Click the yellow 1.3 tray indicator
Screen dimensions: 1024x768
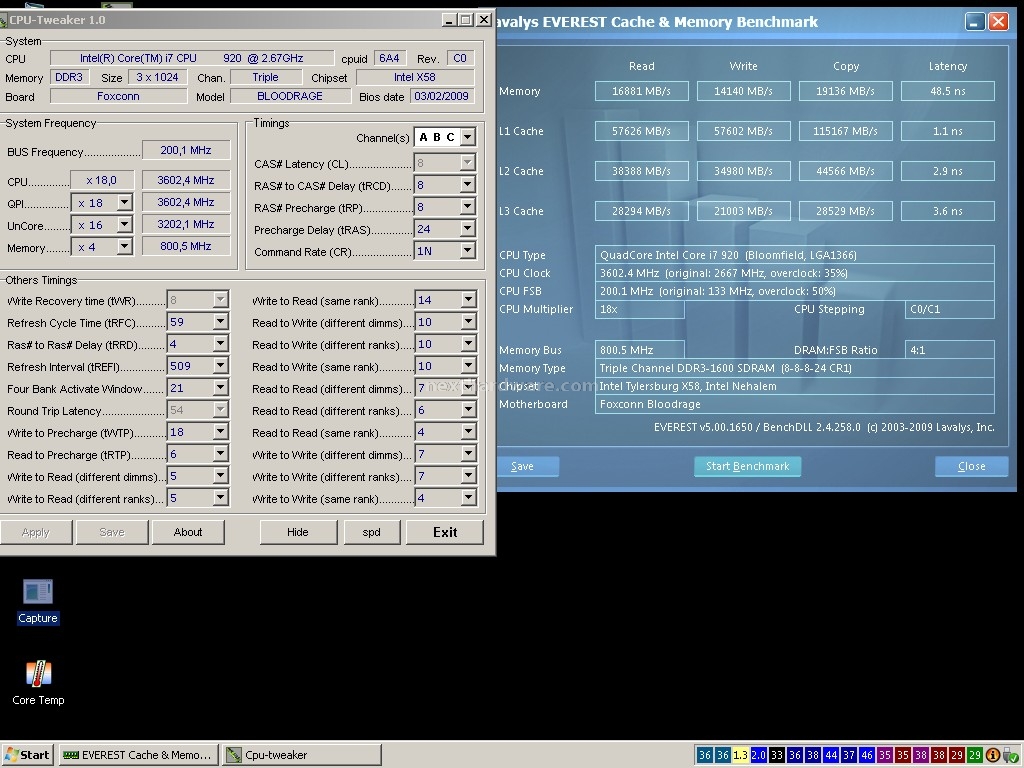(x=740, y=755)
